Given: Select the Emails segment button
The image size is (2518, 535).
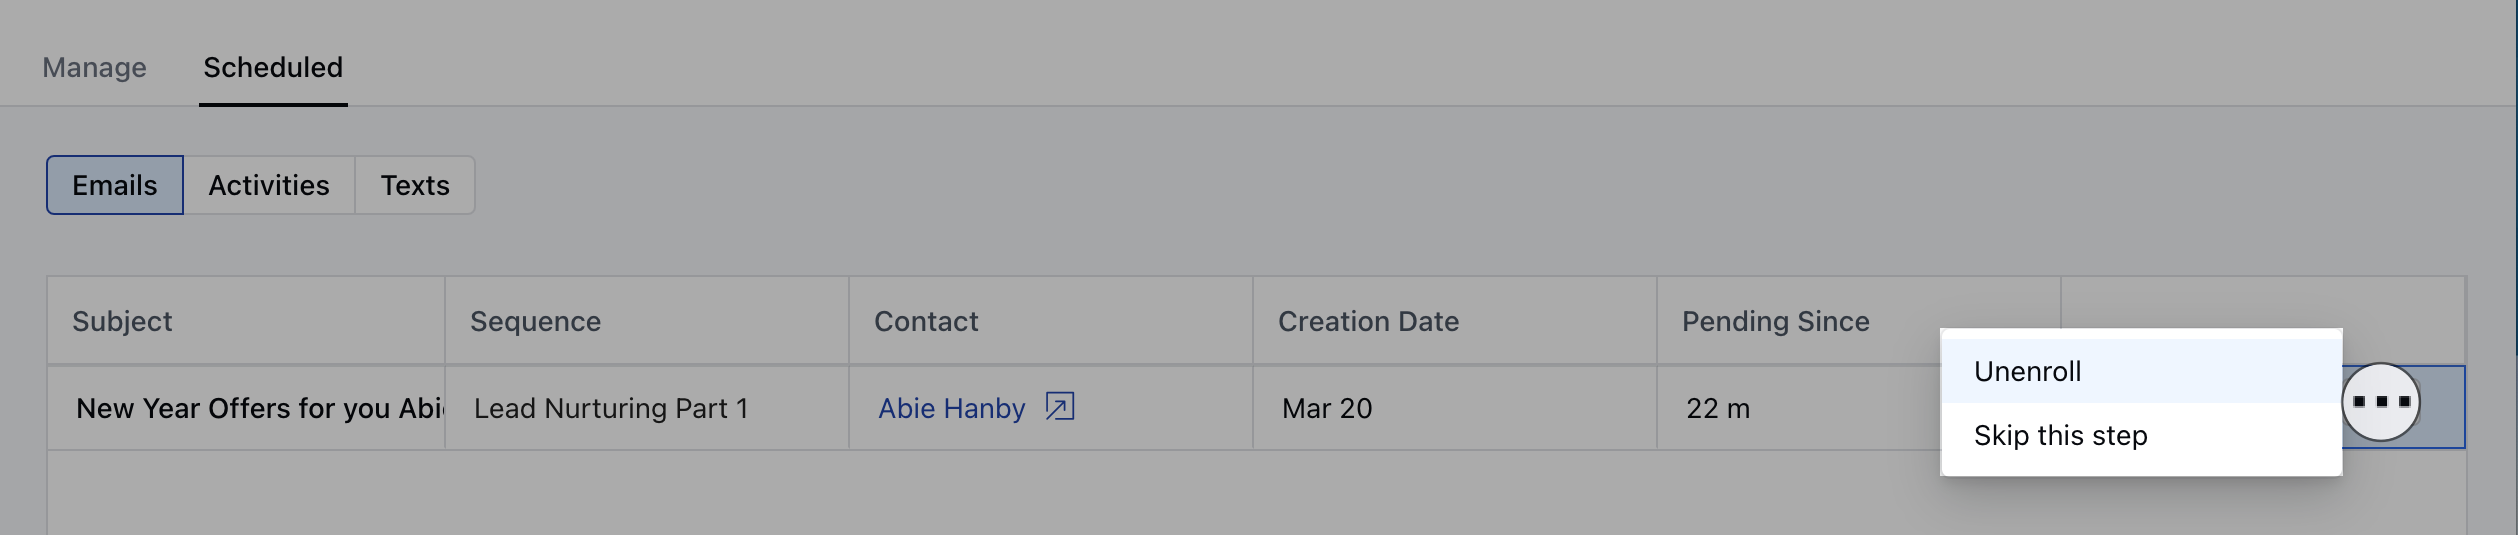Looking at the screenshot, I should coord(115,185).
